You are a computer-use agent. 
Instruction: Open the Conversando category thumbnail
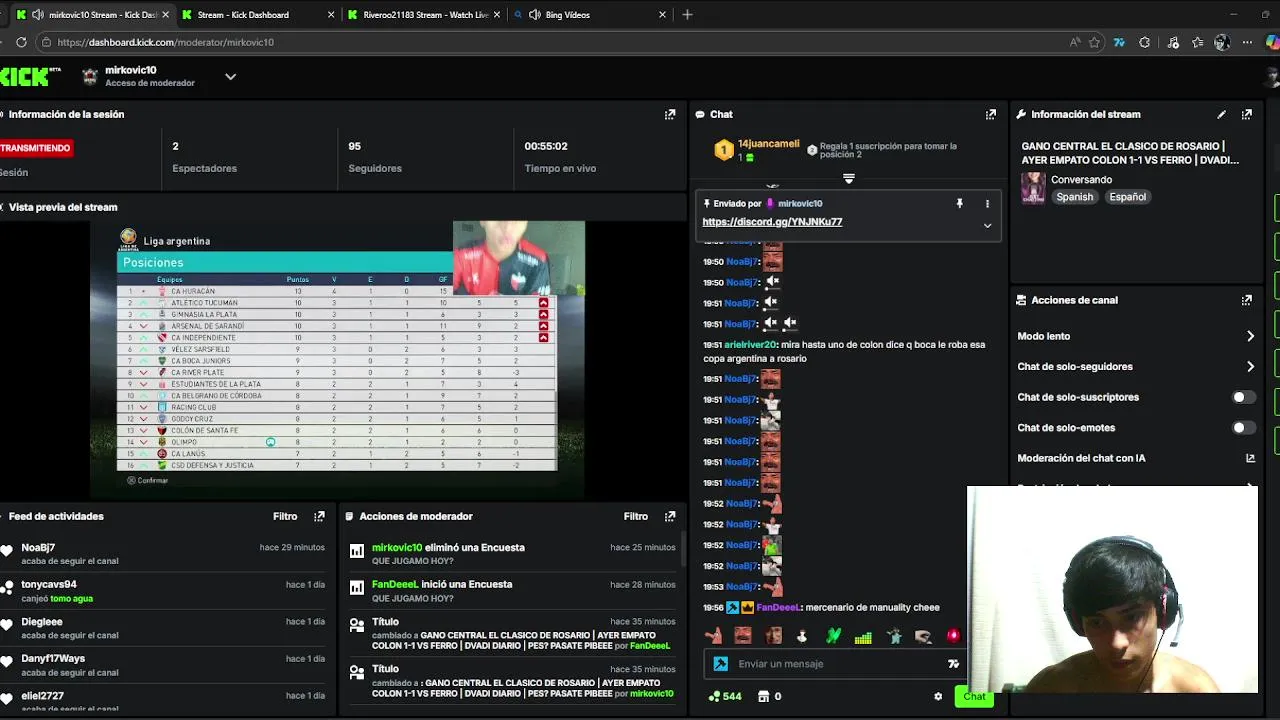[1033, 188]
